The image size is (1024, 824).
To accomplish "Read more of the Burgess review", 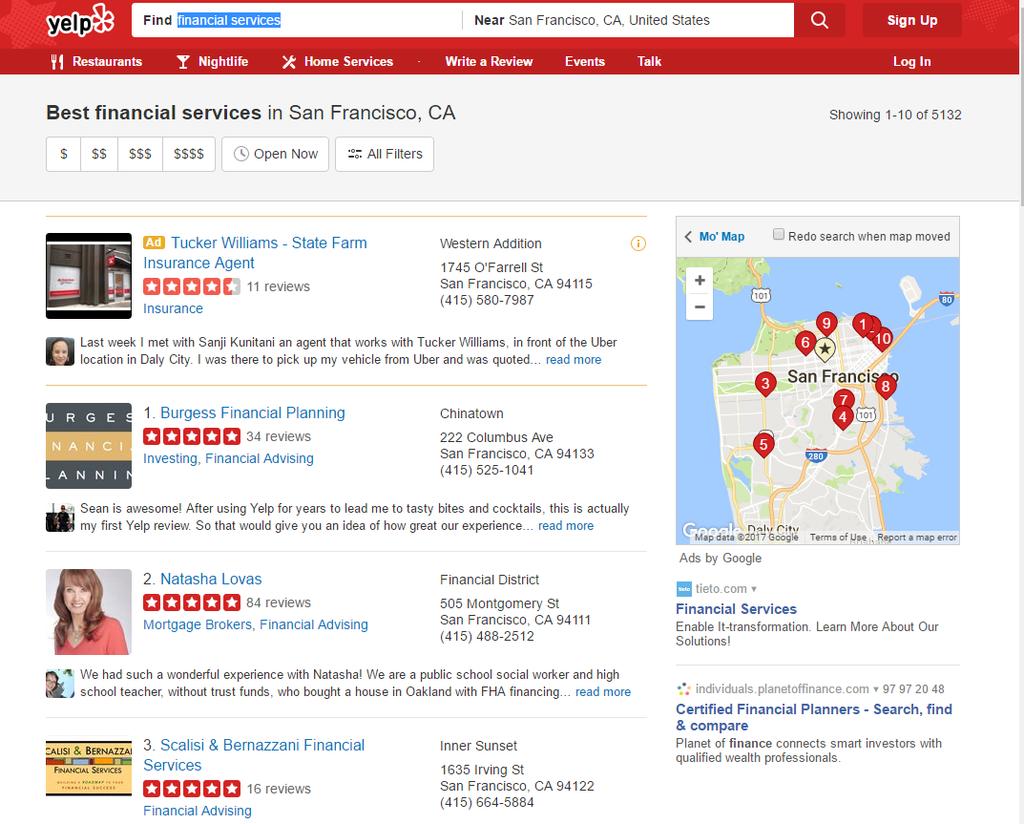I will (566, 526).
